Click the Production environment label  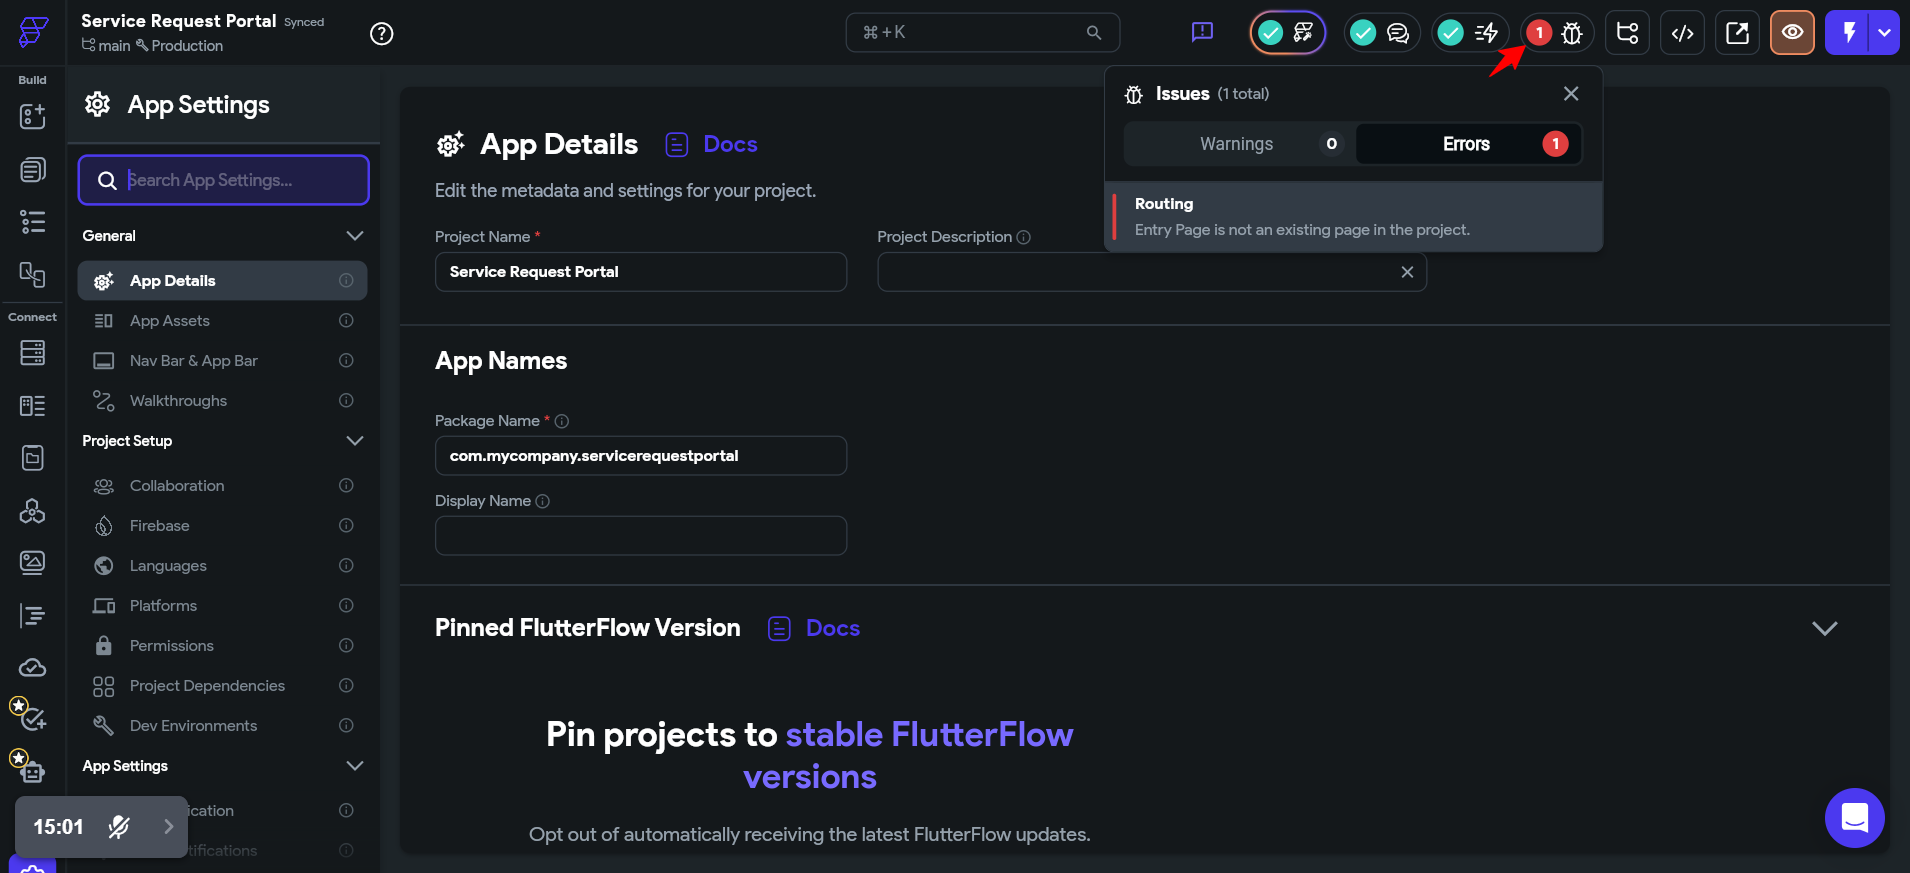(x=179, y=46)
